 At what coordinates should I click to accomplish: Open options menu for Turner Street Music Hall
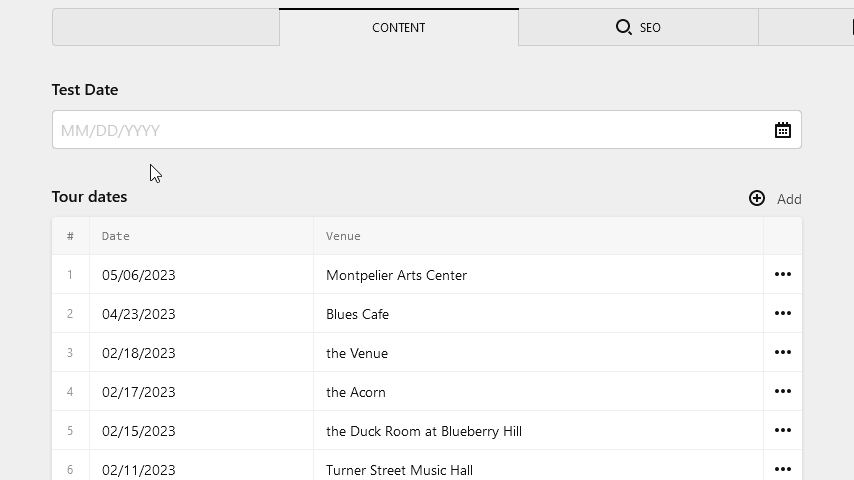click(x=783, y=469)
